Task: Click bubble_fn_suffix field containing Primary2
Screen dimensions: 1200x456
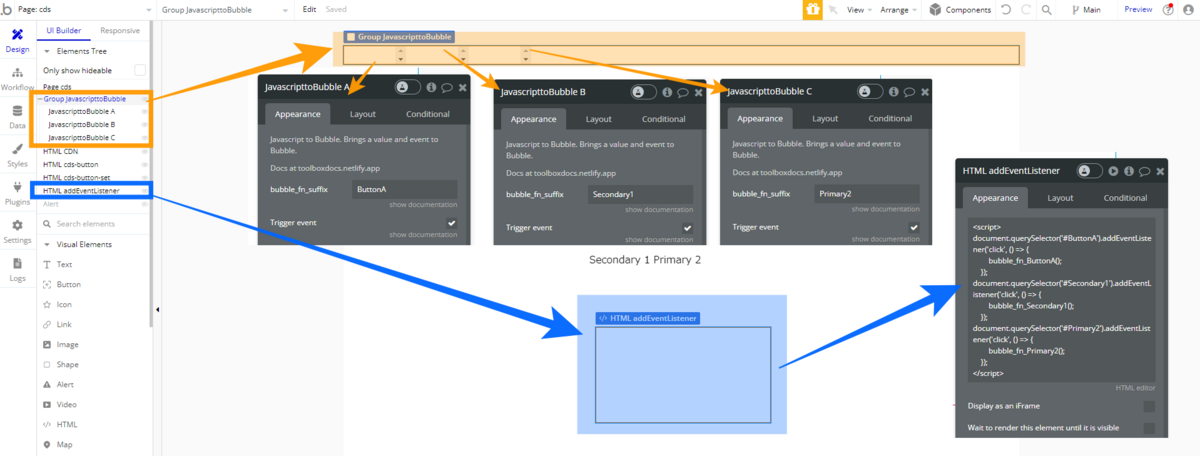Action: [866, 194]
